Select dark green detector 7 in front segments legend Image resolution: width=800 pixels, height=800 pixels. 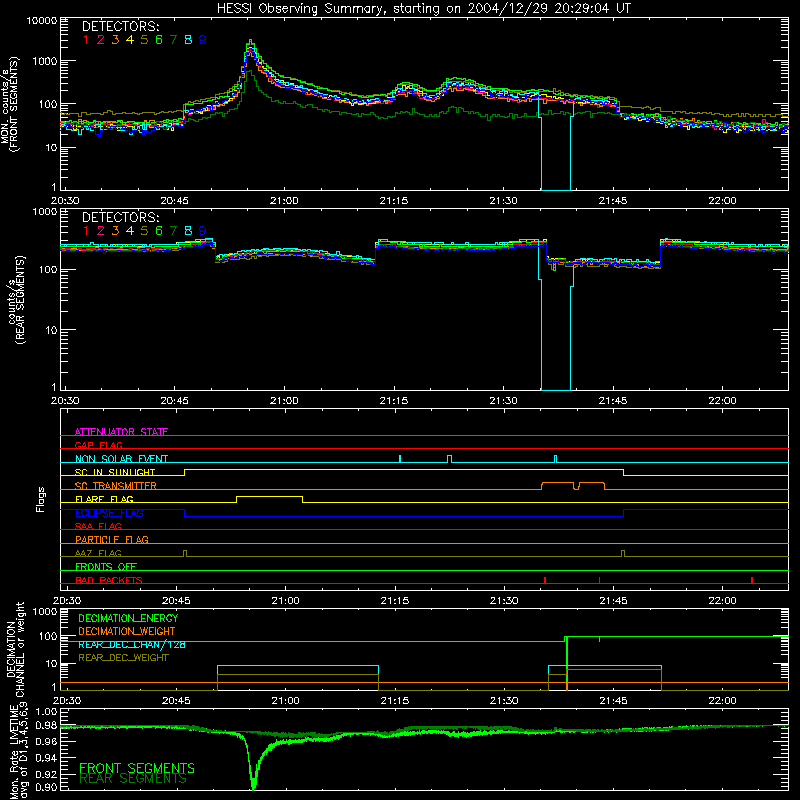(x=173, y=40)
